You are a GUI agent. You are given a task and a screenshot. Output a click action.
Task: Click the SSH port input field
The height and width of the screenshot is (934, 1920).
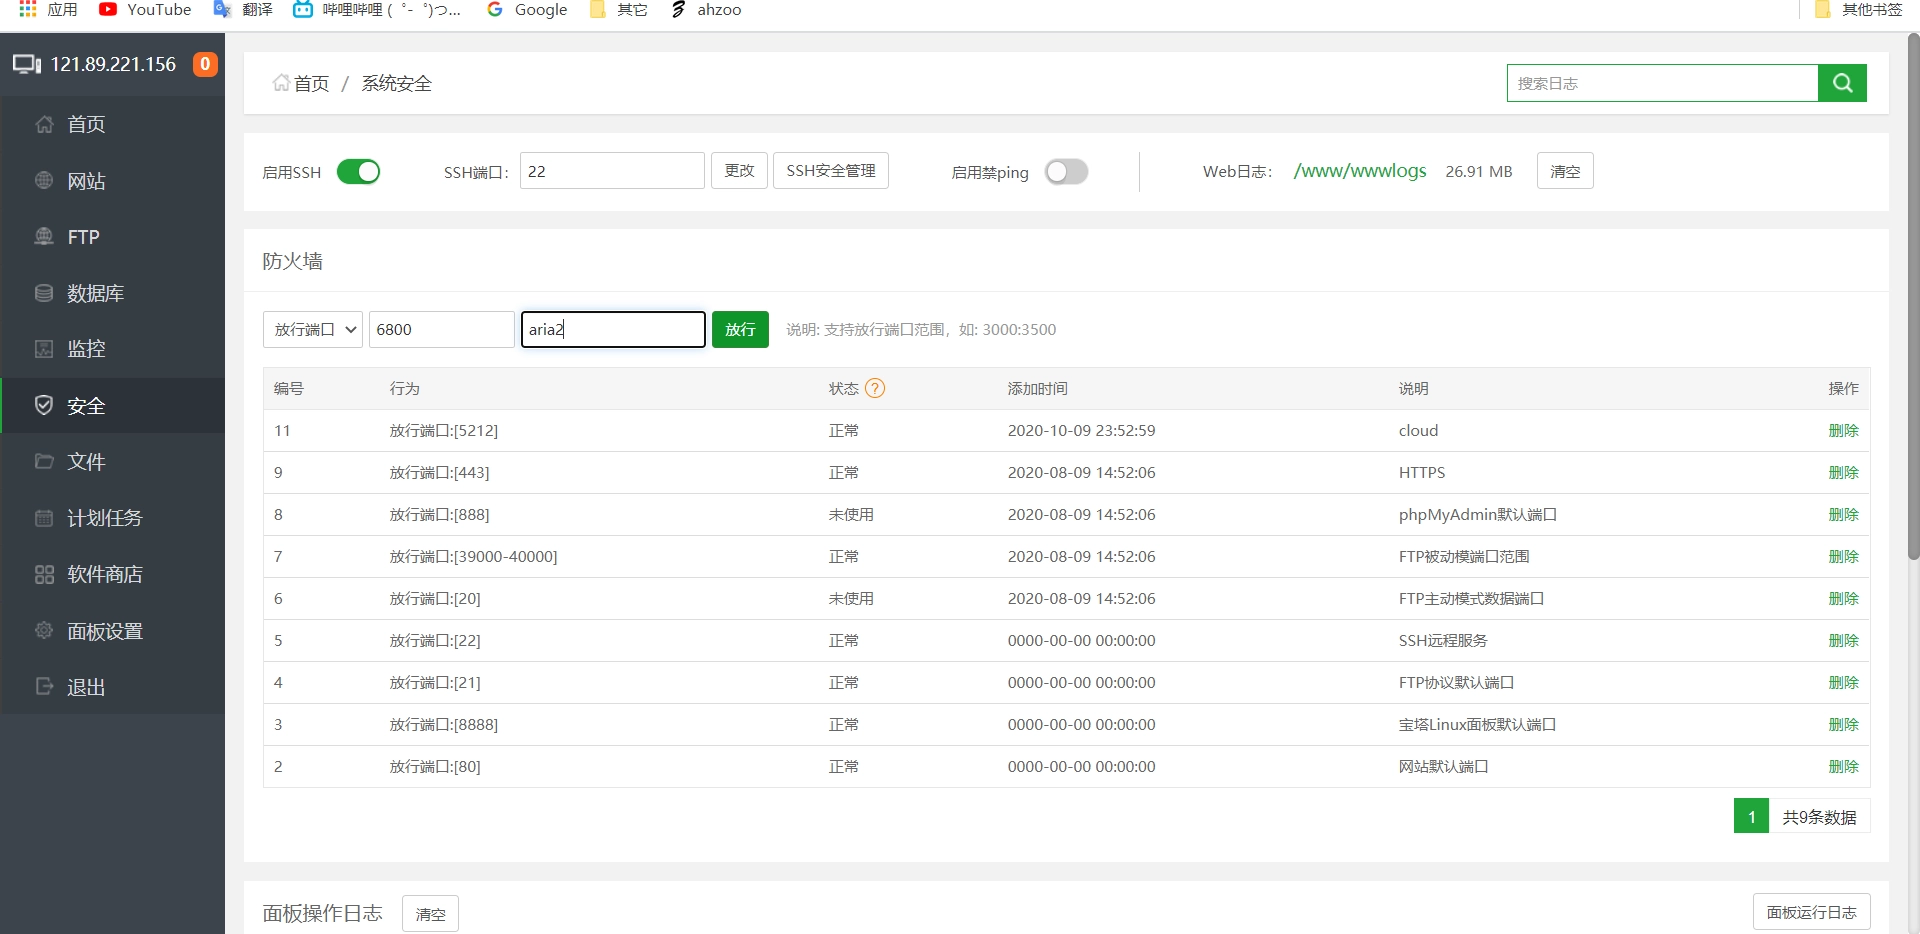(612, 171)
